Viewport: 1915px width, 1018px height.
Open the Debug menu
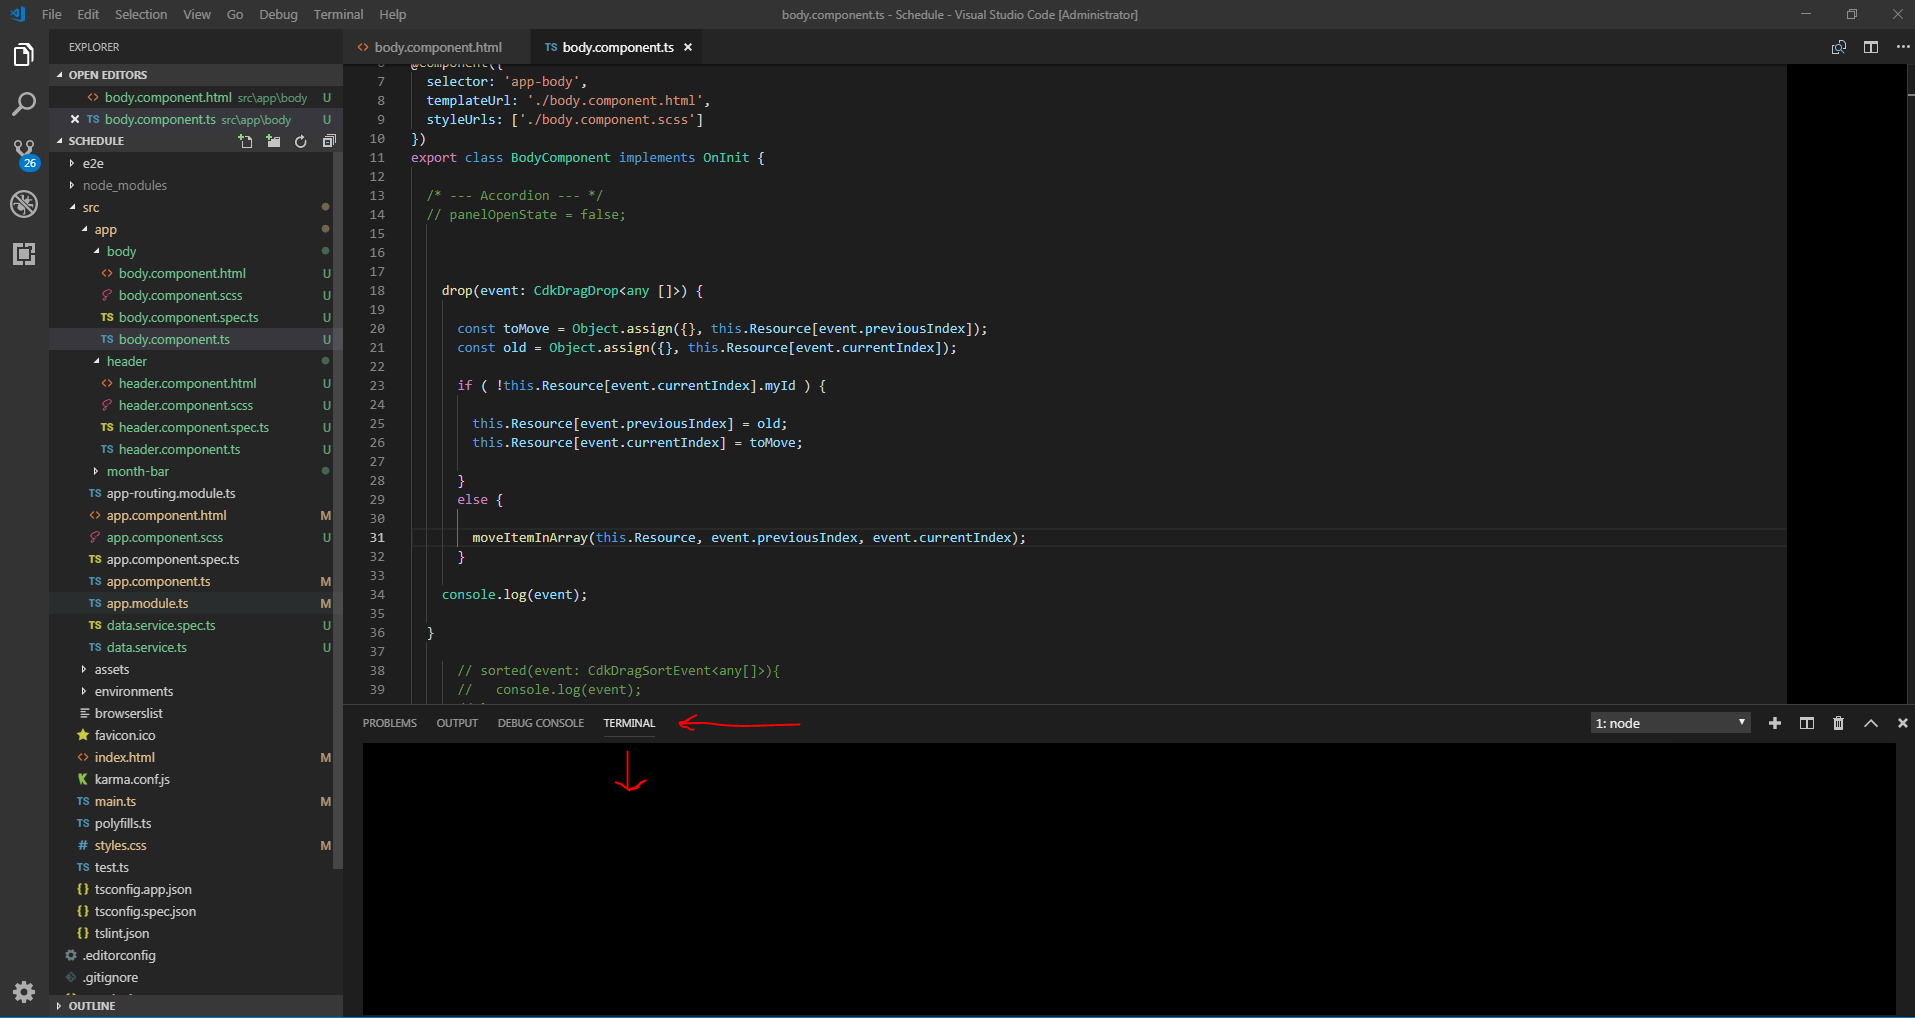[x=277, y=14]
